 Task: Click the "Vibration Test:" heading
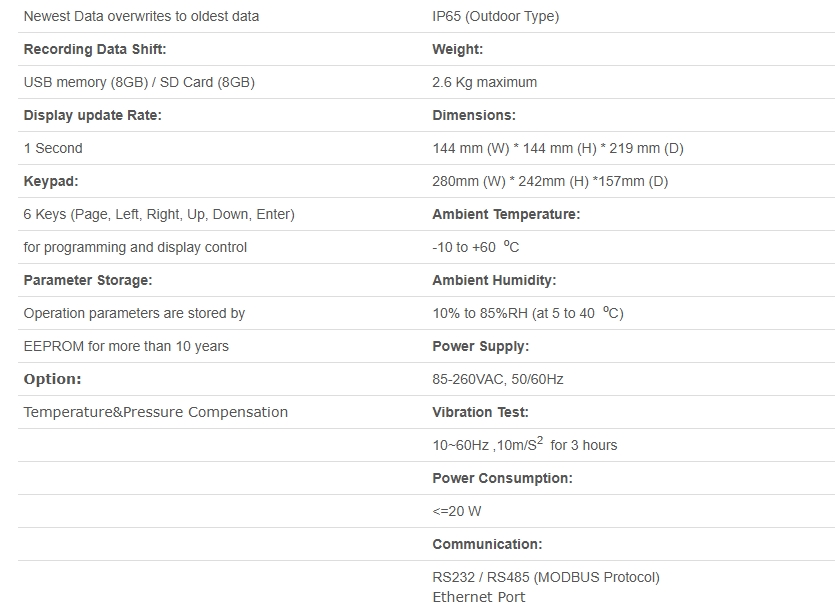coord(480,412)
